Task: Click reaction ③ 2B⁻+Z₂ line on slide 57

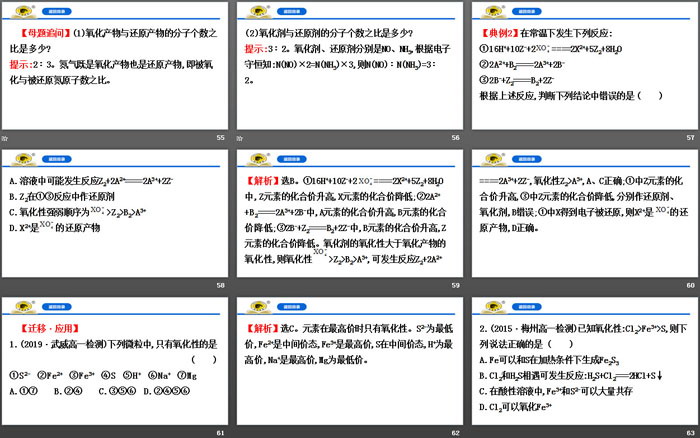Action: pyautogui.click(x=517, y=81)
